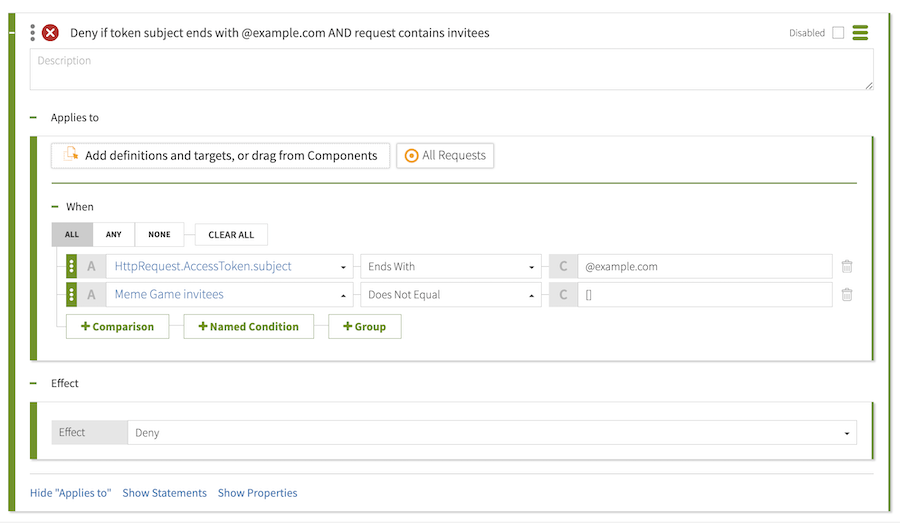900x523 pixels.
Task: Switch condition match to ANY
Action: [x=114, y=235]
